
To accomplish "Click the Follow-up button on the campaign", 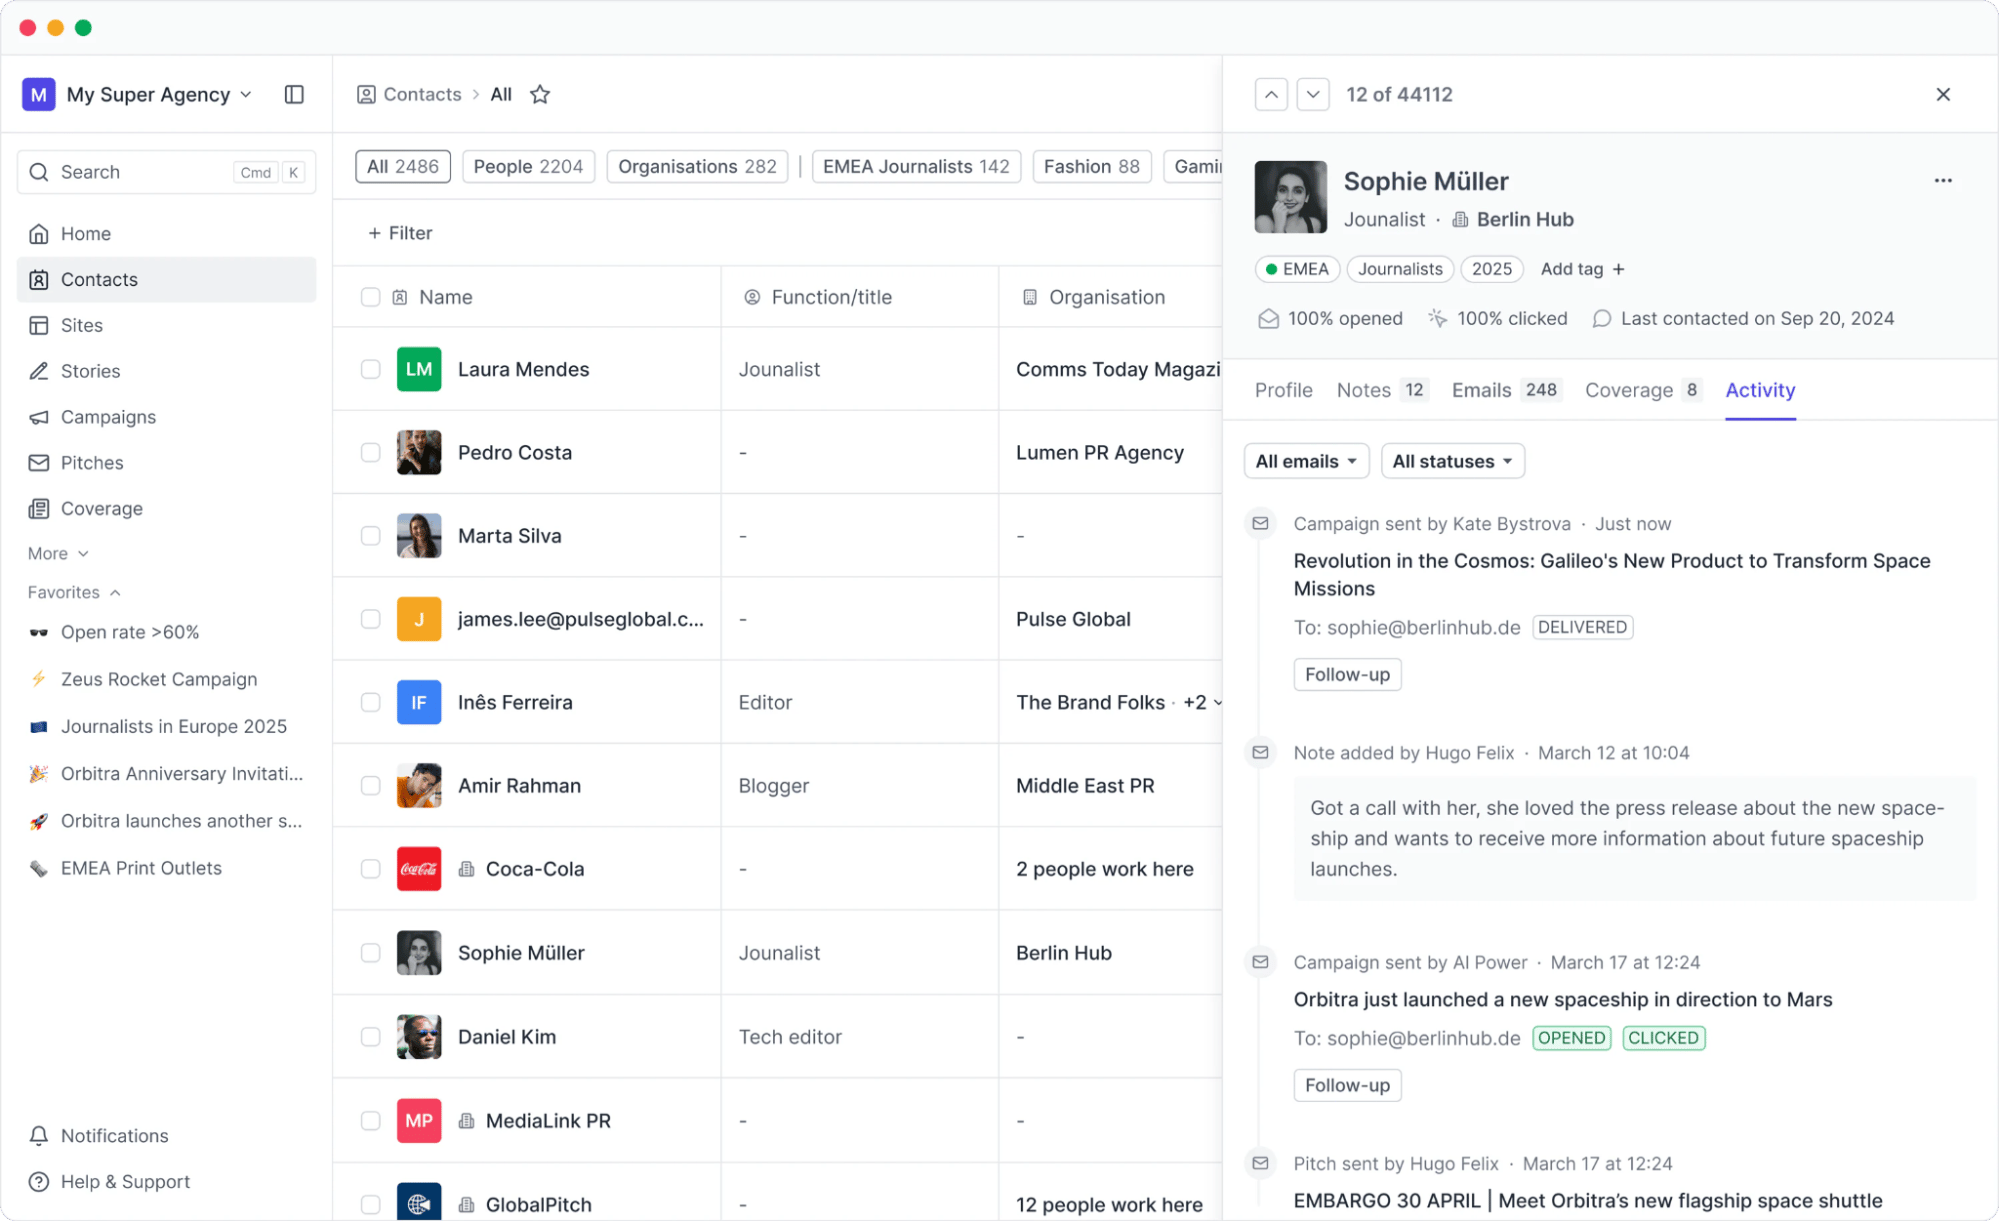I will tap(1347, 674).
